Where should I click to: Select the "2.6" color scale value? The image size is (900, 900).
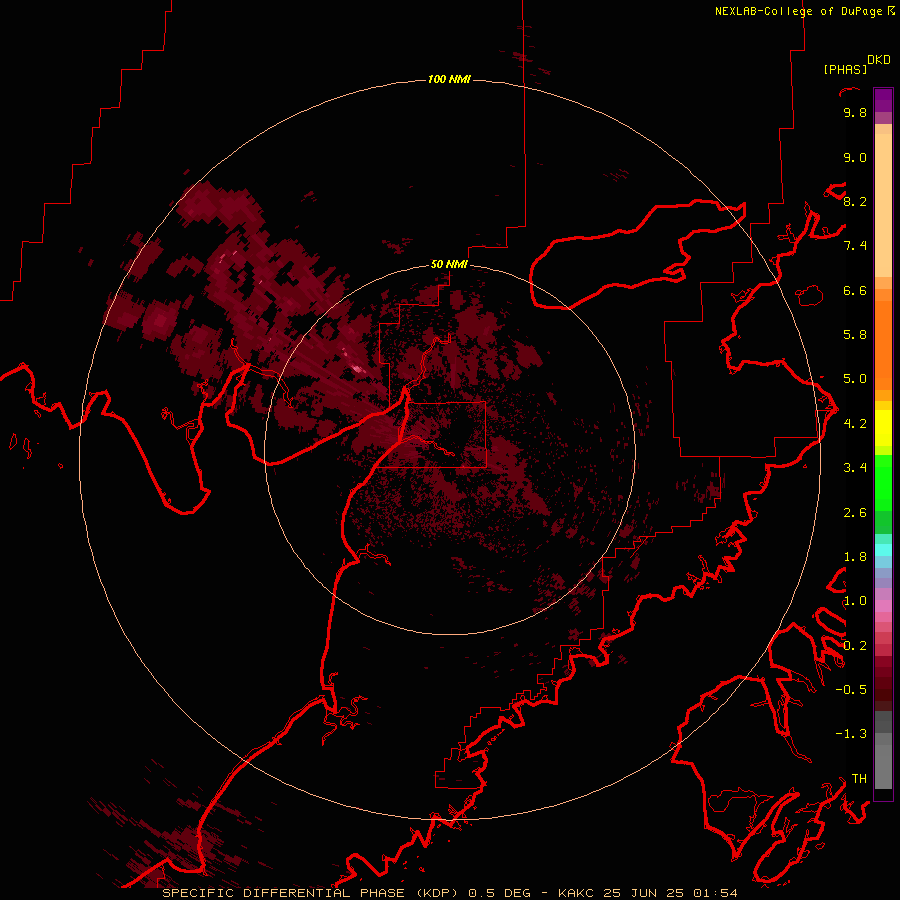pos(855,513)
